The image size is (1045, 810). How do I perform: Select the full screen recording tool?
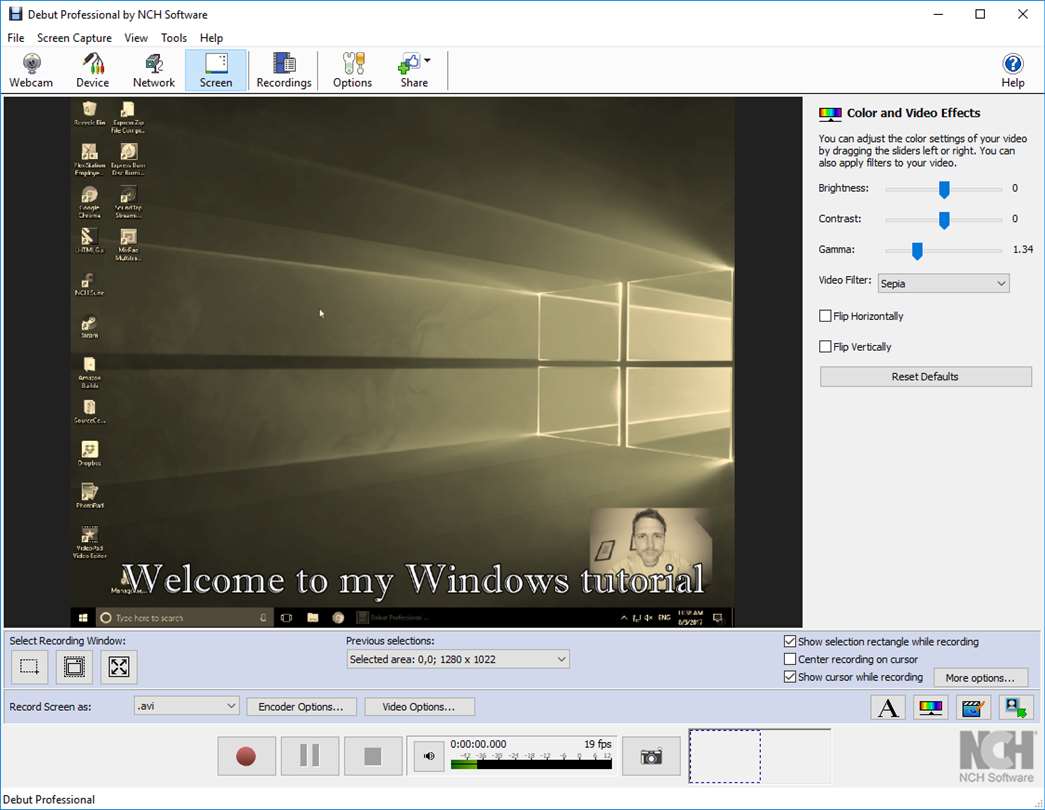click(x=119, y=666)
